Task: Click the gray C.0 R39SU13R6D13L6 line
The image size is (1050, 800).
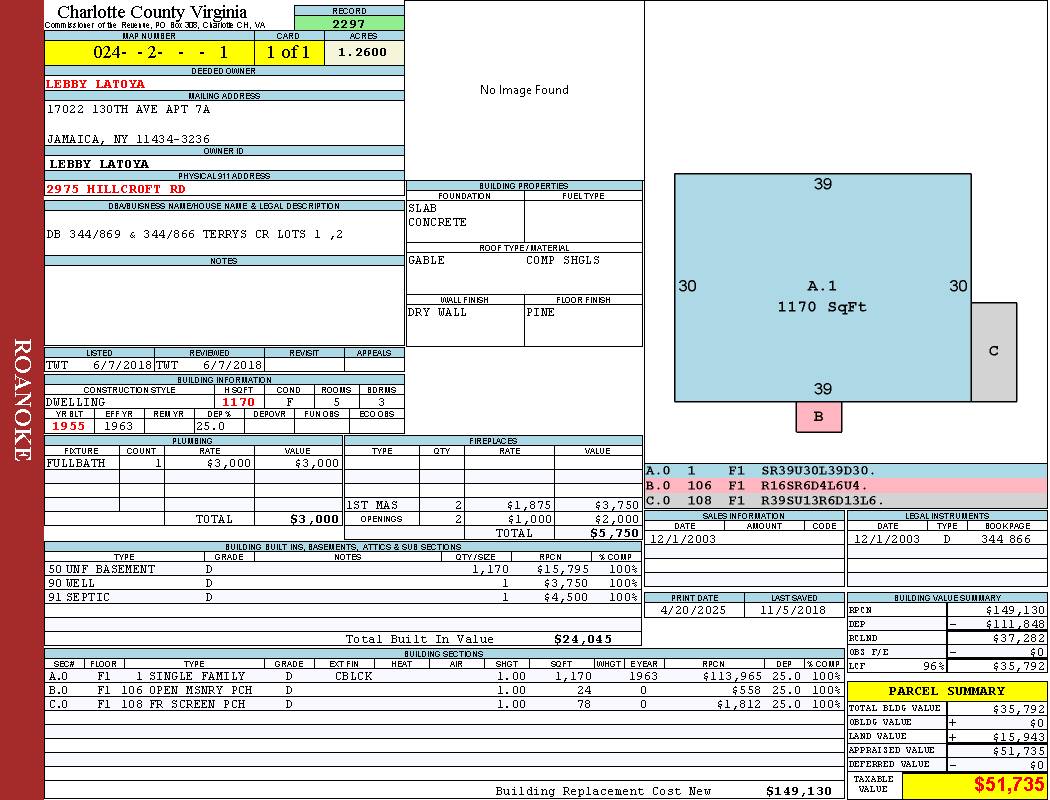Action: 846,501
